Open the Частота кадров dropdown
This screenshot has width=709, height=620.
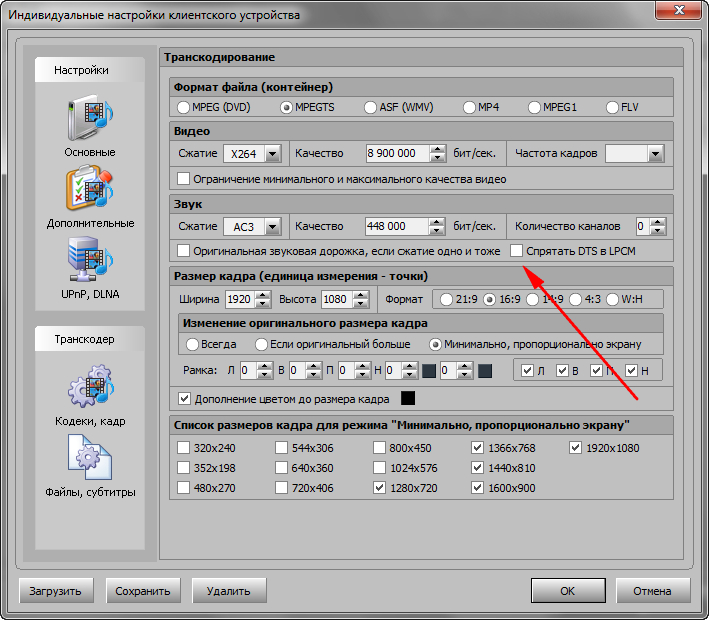[x=655, y=154]
